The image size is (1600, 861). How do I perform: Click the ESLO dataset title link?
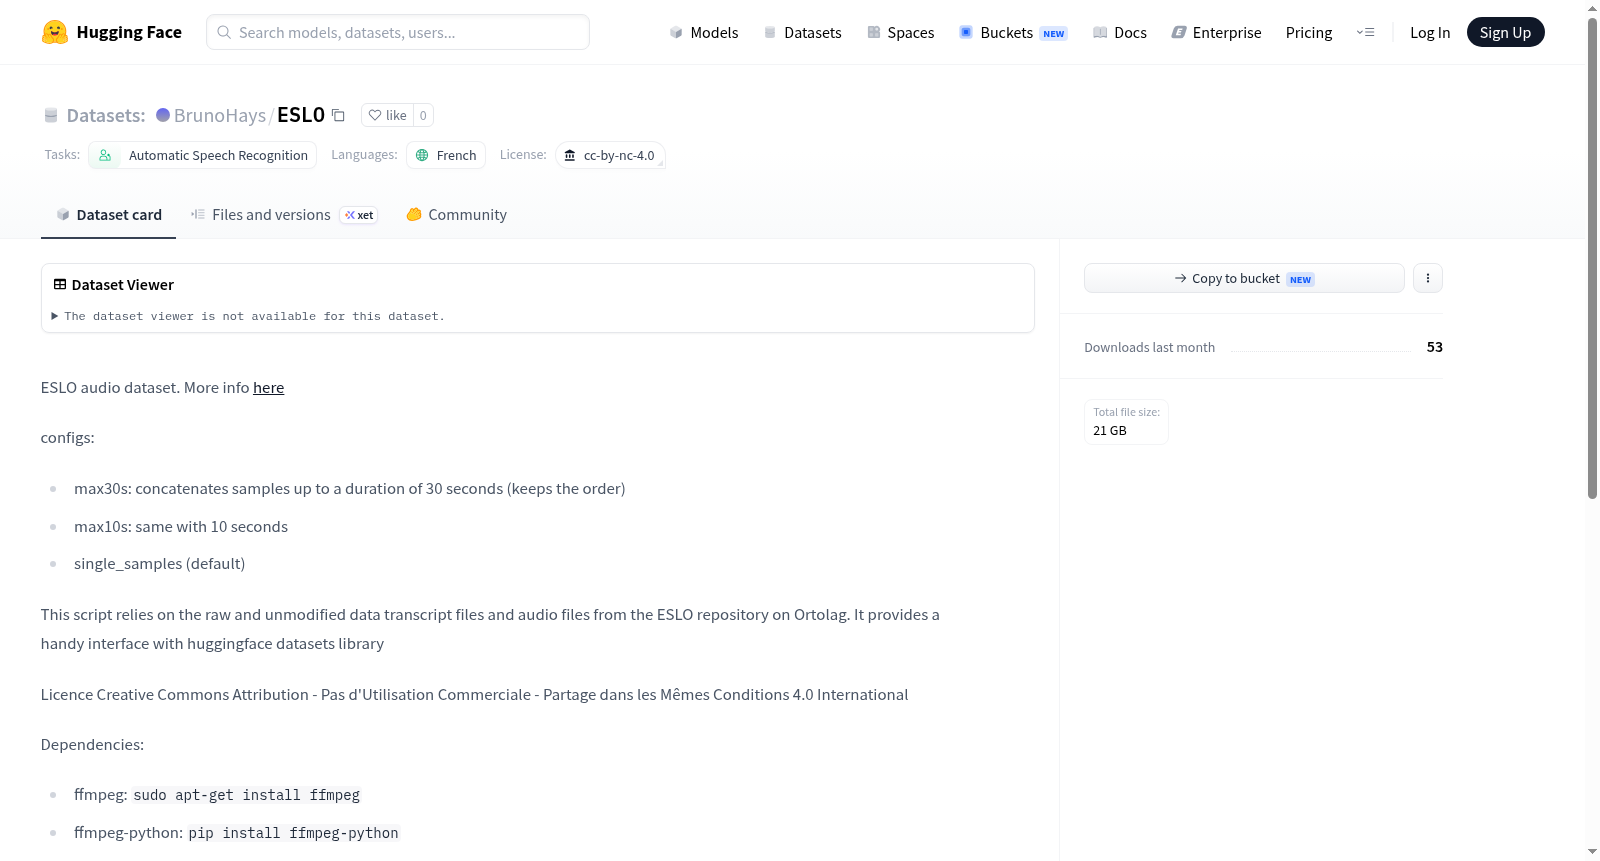pos(301,115)
